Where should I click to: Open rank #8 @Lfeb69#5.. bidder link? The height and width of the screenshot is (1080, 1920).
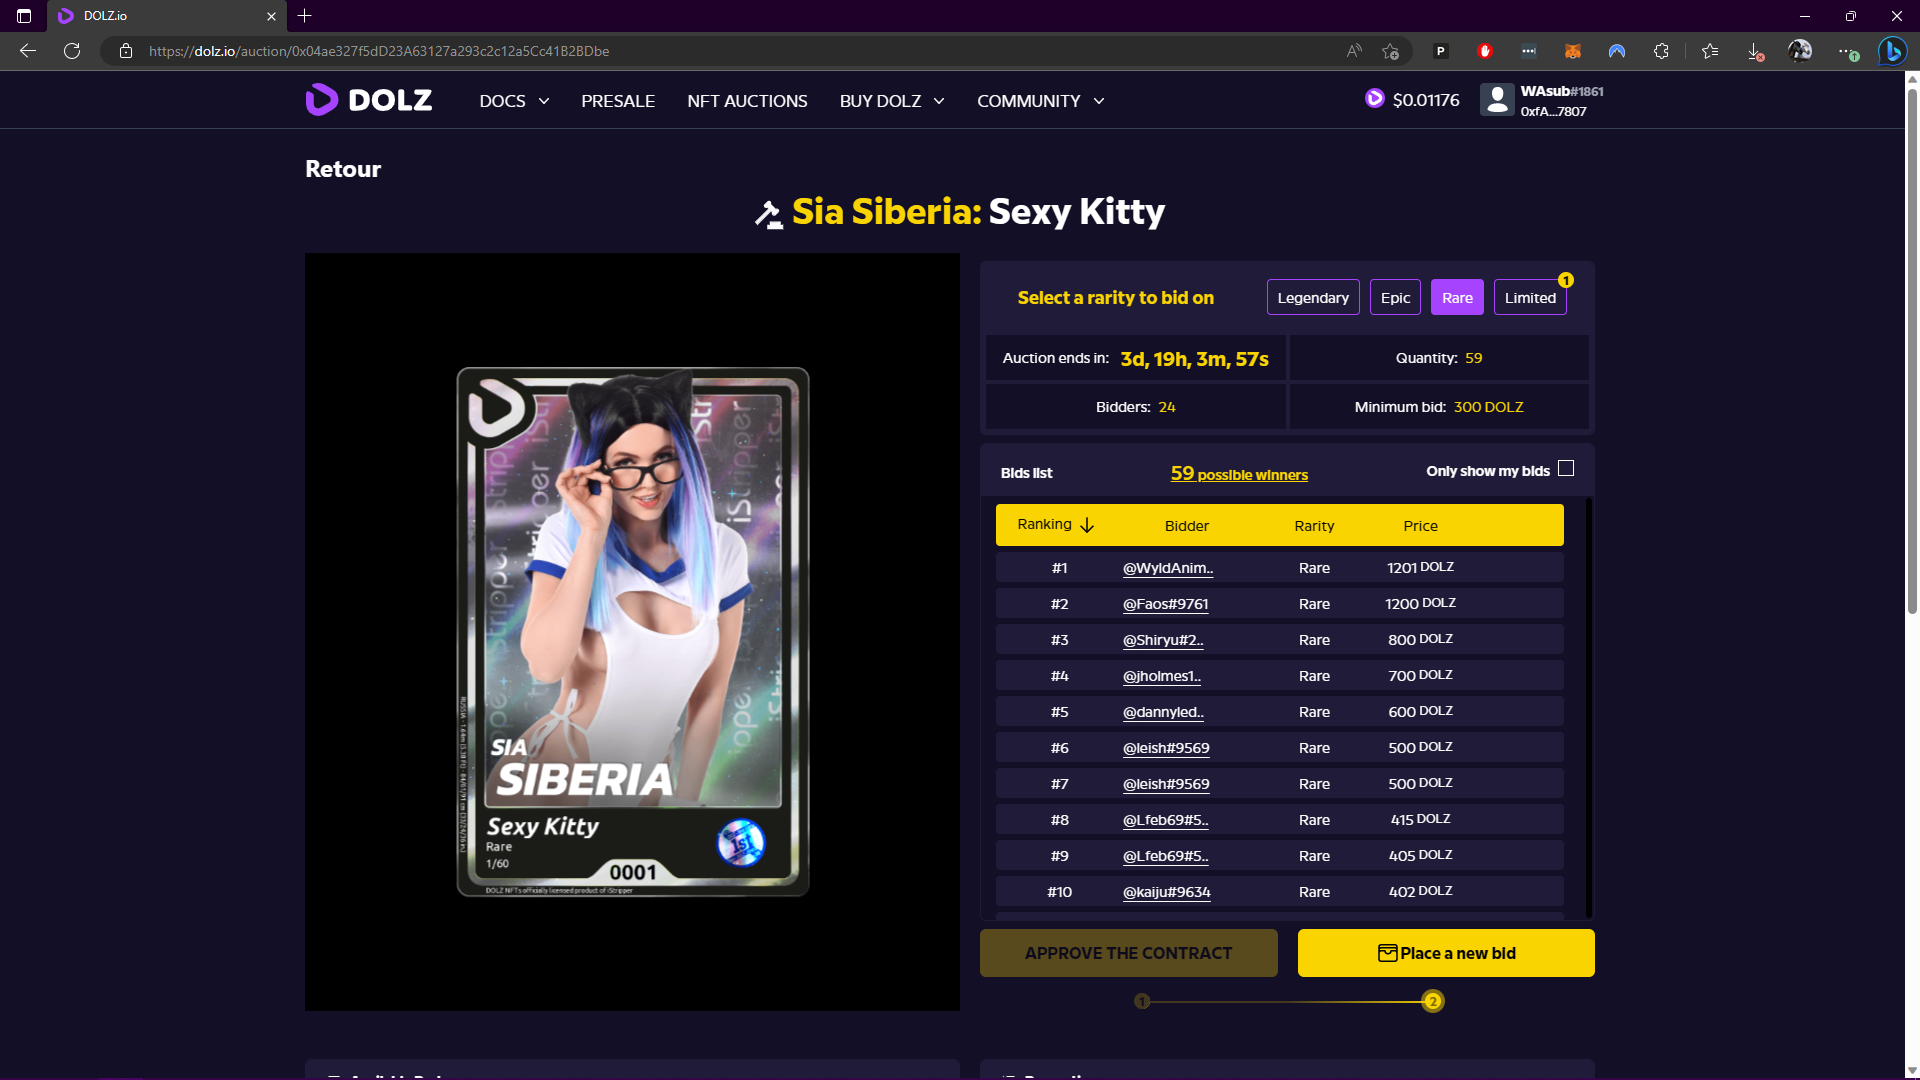tap(1165, 820)
